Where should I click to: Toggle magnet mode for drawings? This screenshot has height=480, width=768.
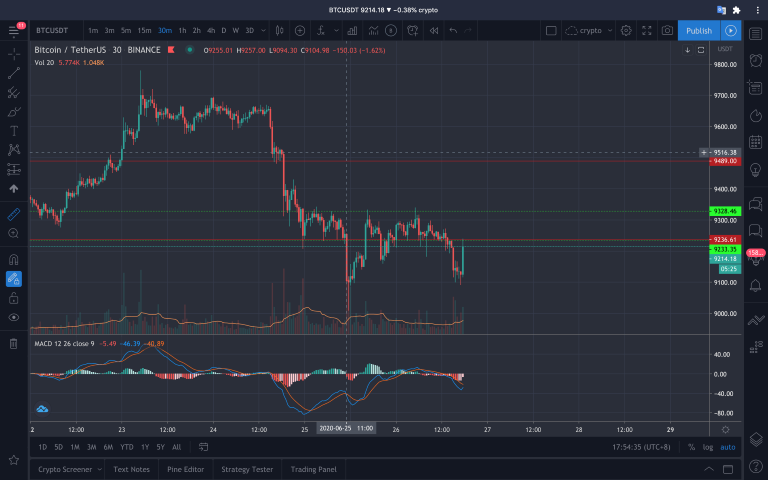[14, 258]
